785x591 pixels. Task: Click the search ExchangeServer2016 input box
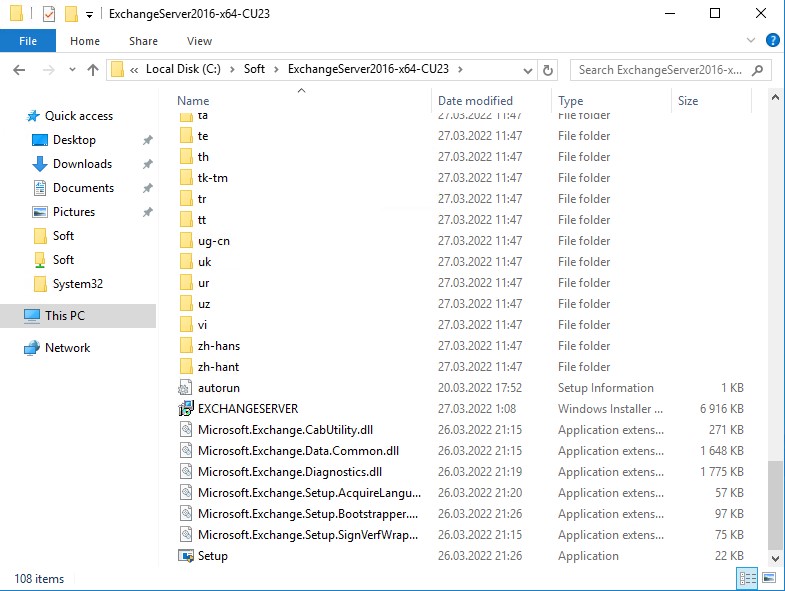(660, 70)
